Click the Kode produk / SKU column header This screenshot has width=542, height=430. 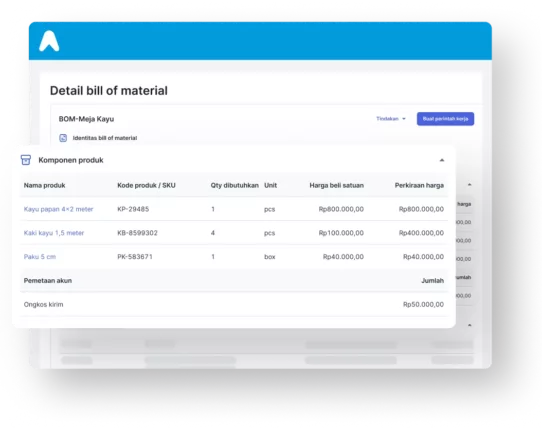(146, 185)
